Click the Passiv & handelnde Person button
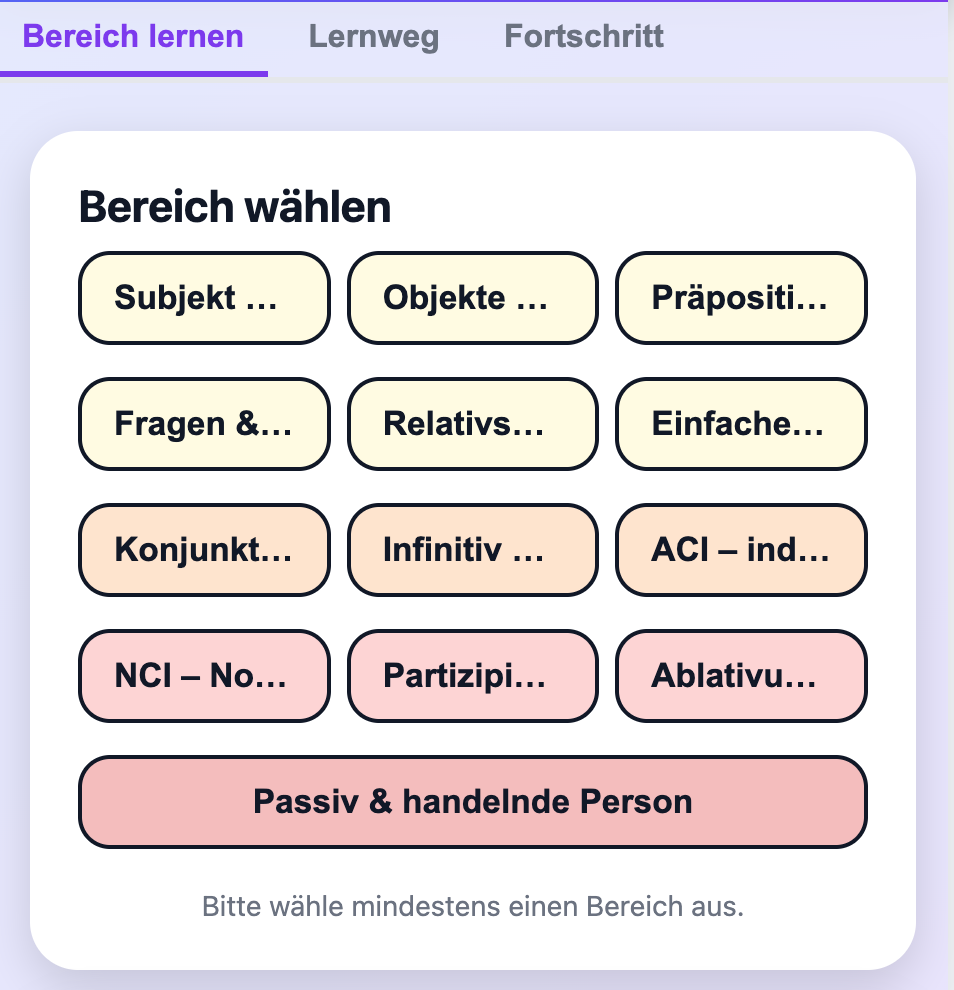The width and height of the screenshot is (954, 990). 472,802
